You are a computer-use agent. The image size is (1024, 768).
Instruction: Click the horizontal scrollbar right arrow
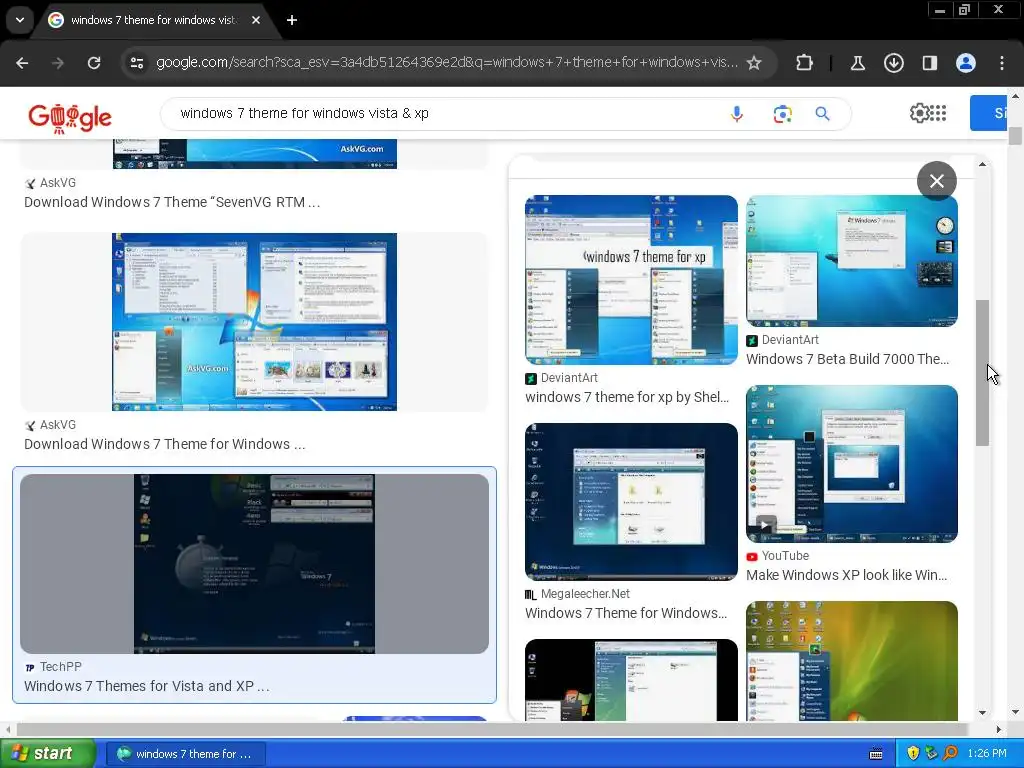(x=999, y=729)
